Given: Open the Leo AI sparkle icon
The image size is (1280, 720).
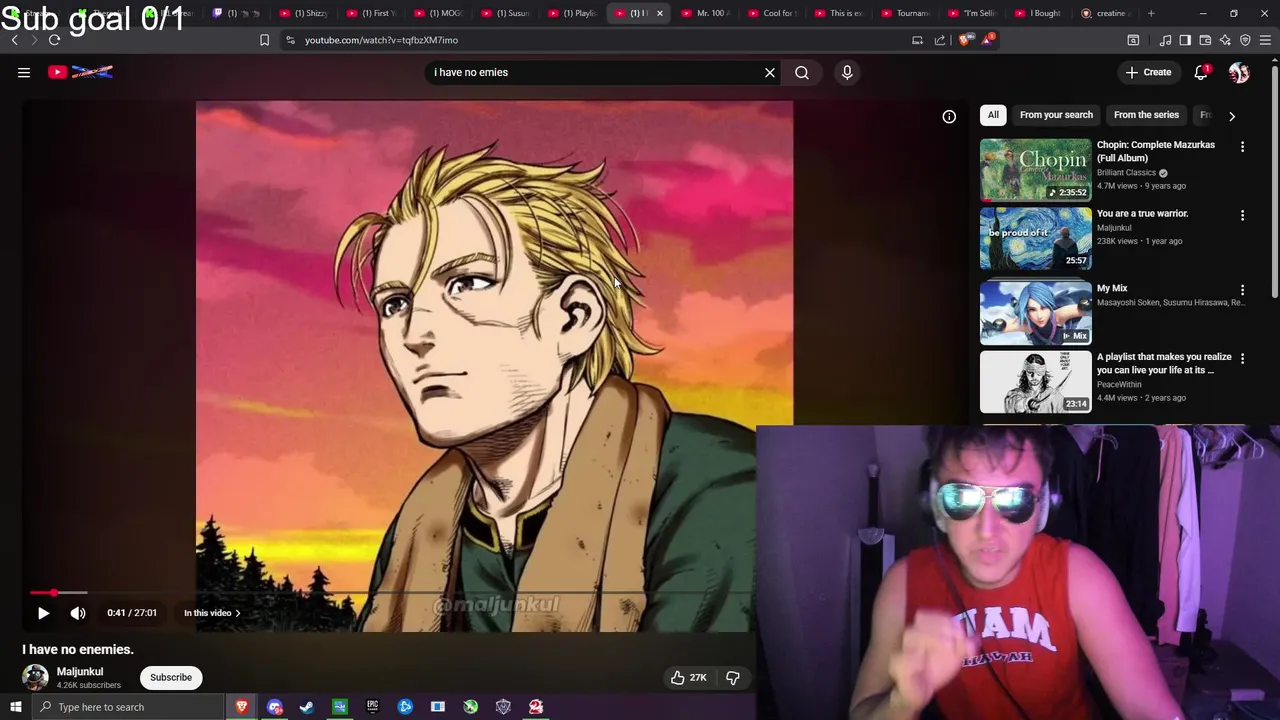Looking at the screenshot, I should coord(1225,40).
